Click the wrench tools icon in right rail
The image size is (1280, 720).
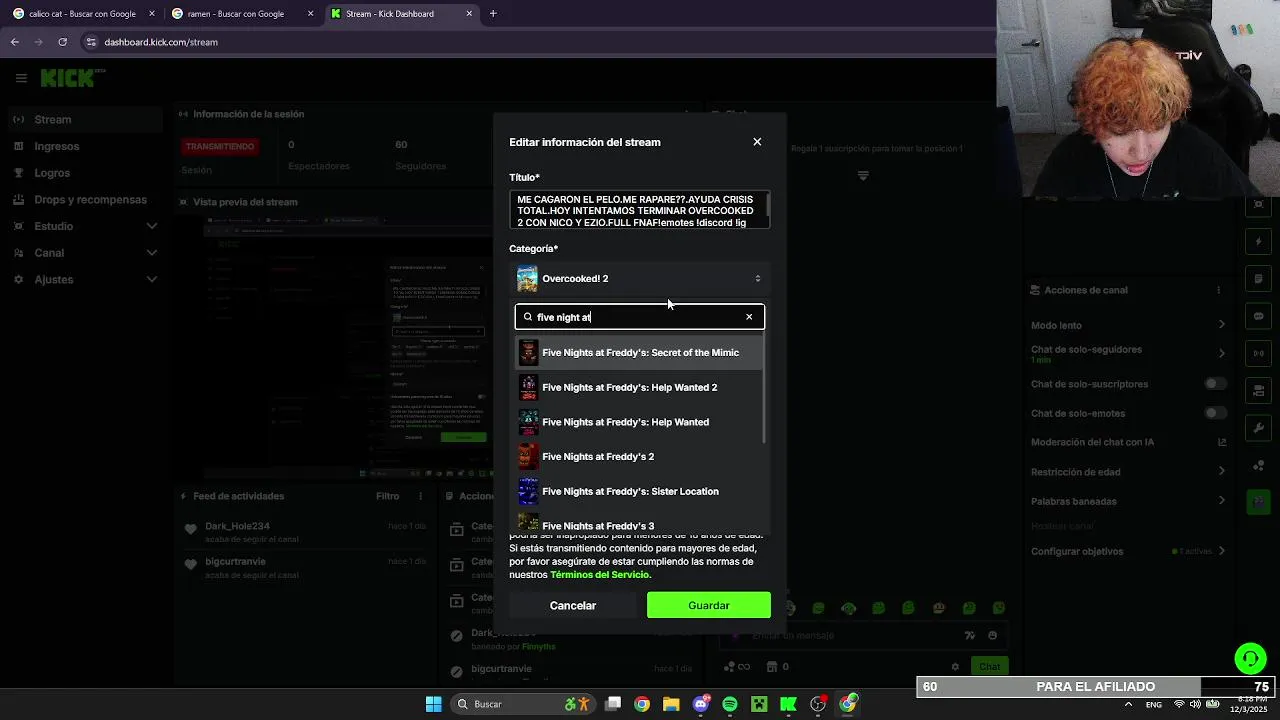1259,428
